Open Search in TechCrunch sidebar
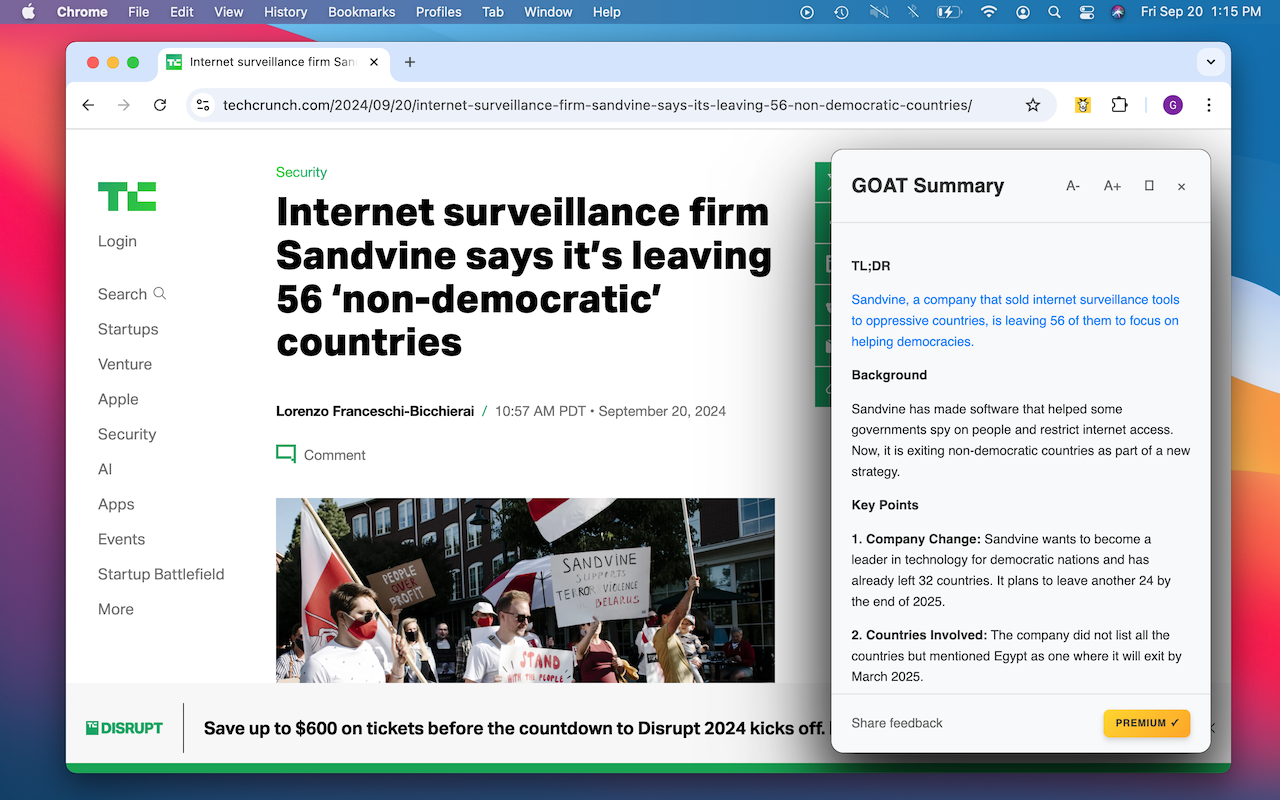The height and width of the screenshot is (800, 1280). pos(132,294)
